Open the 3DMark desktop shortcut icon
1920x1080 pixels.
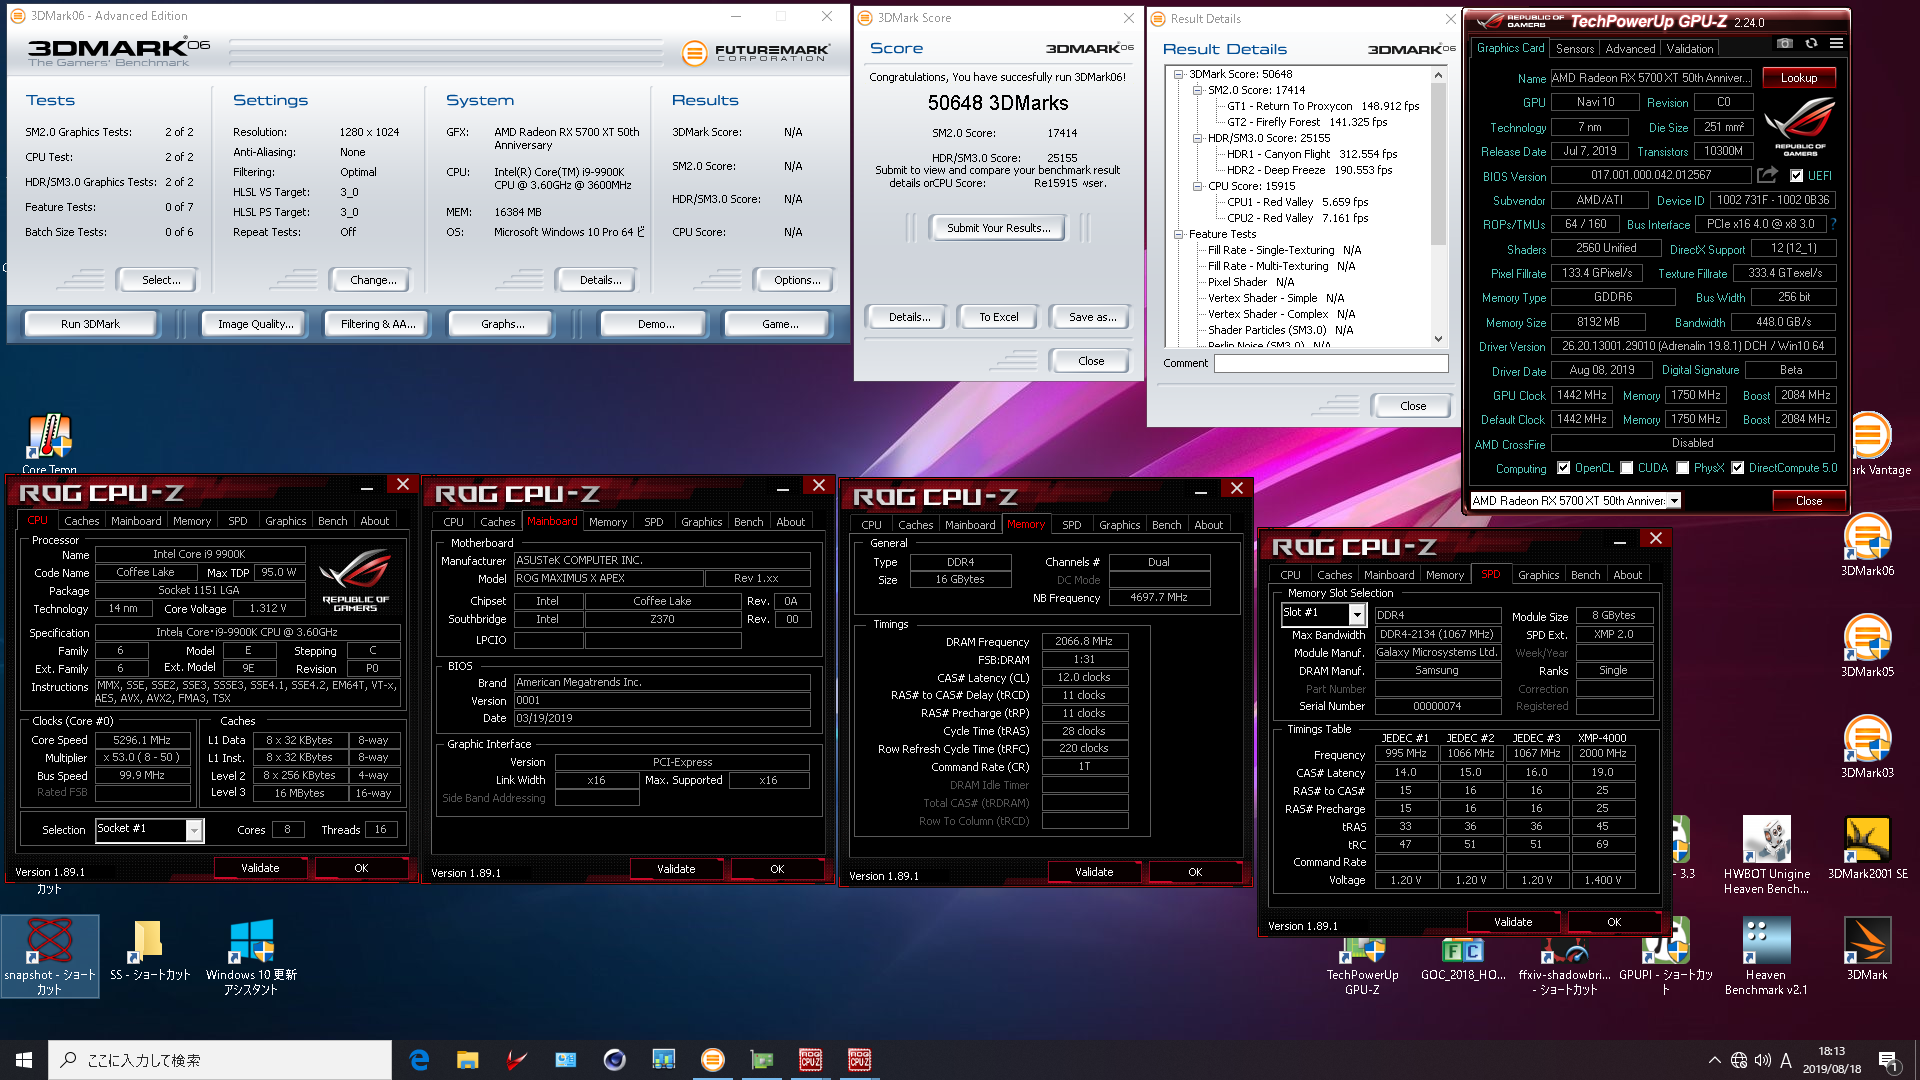click(1867, 949)
